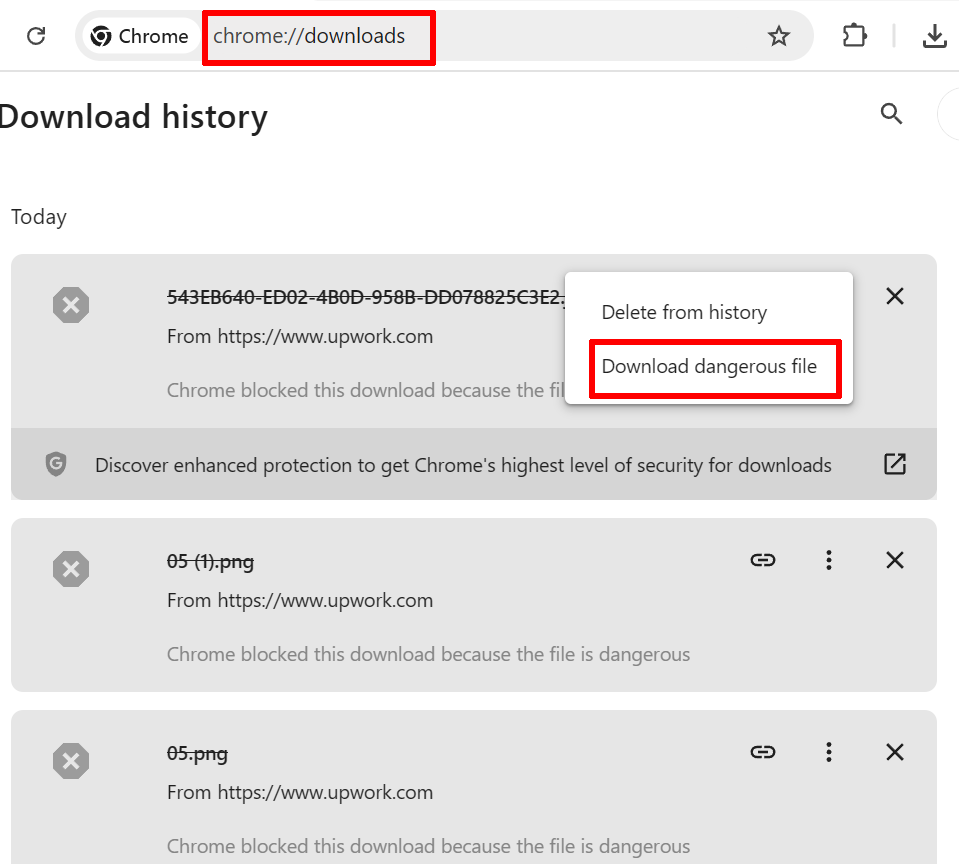This screenshot has width=959, height=864.
Task: Open the Extensions puzzle icon
Action: [854, 37]
